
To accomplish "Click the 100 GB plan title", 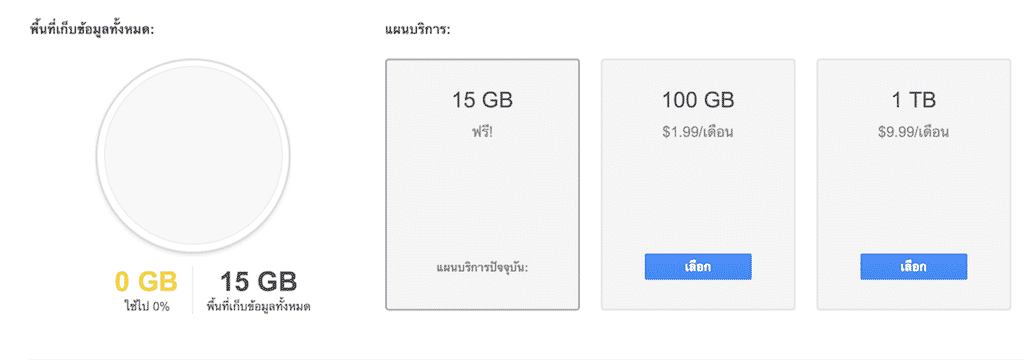I will 697,100.
